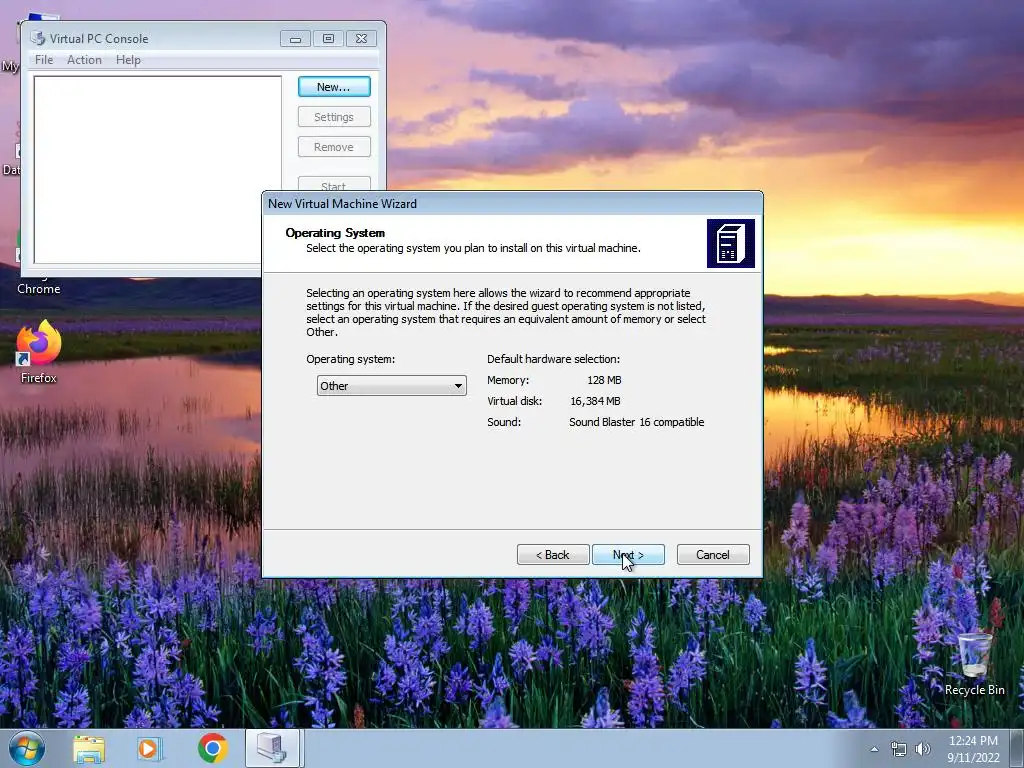The image size is (1024, 768).
Task: Click the New... button in Virtual PC Console
Action: pos(334,86)
